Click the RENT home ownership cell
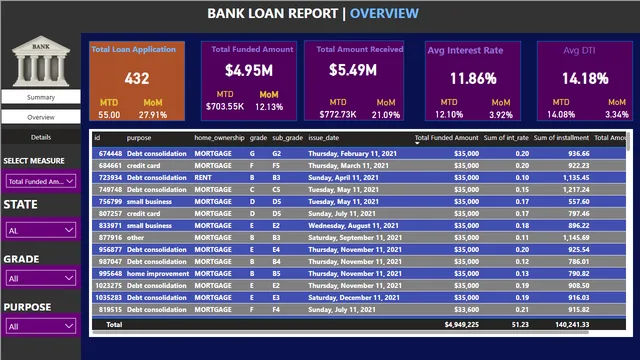The height and width of the screenshot is (360, 640). point(203,178)
